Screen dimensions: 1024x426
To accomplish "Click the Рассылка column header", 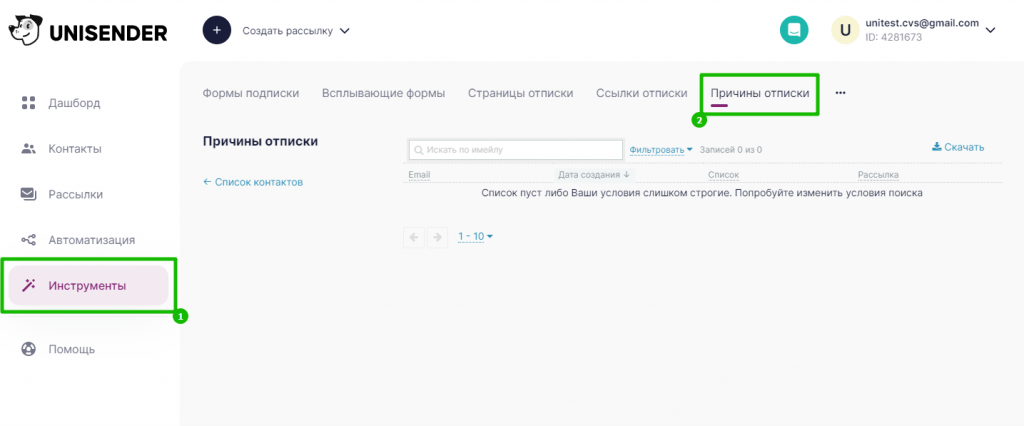I will [x=878, y=175].
